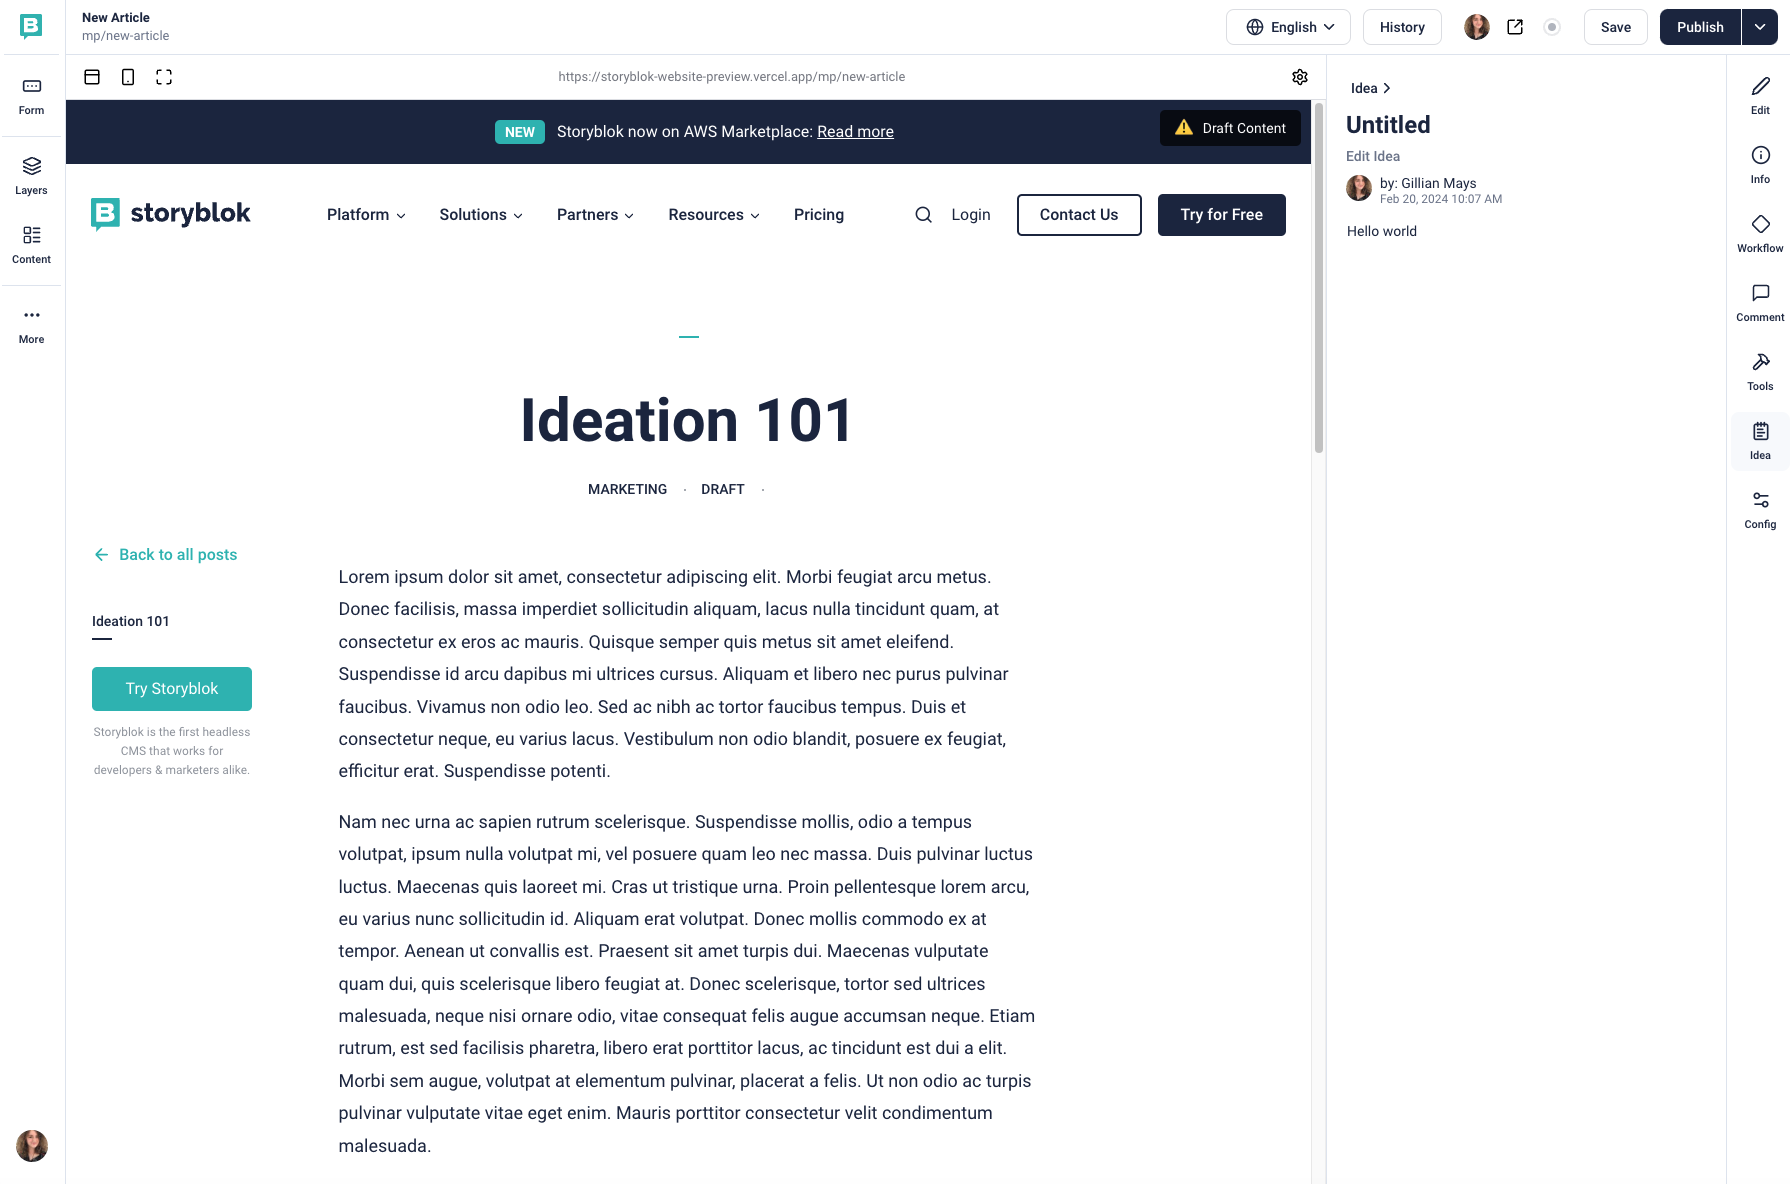Screen dimensions: 1790x1184
Task: Expand the Platform navigation menu
Action: point(366,215)
